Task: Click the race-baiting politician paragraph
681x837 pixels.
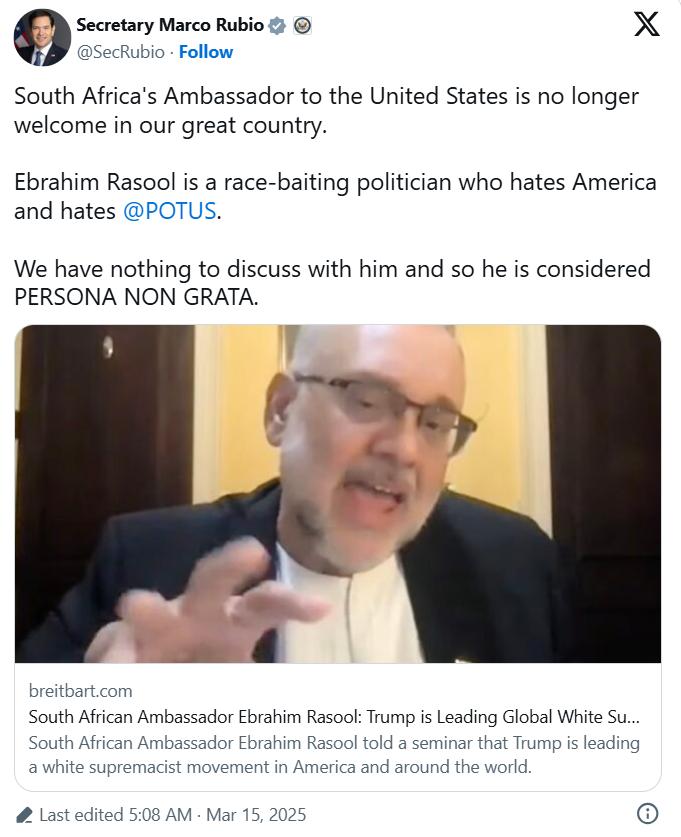Action: [335, 196]
